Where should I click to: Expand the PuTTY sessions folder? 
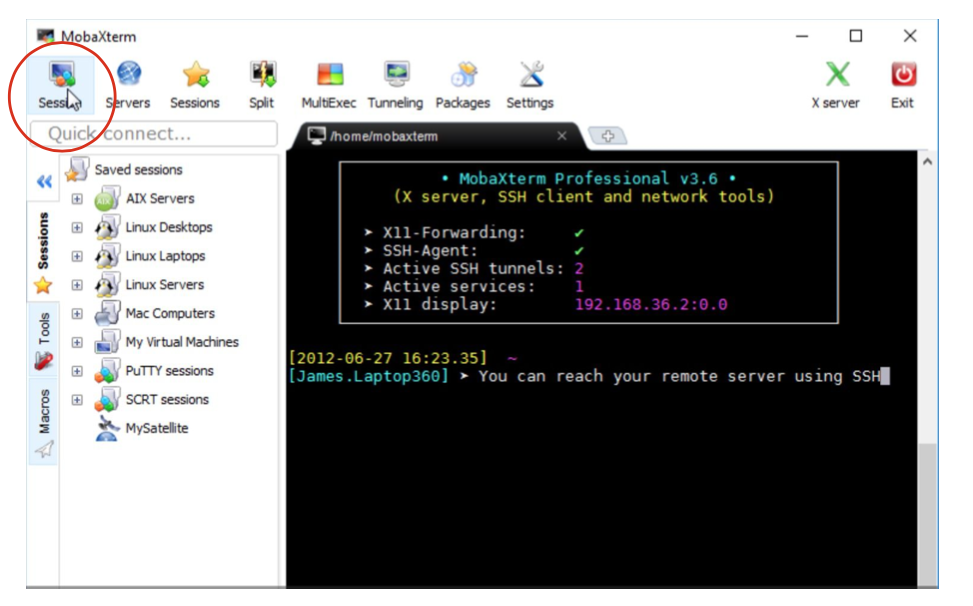(x=77, y=371)
